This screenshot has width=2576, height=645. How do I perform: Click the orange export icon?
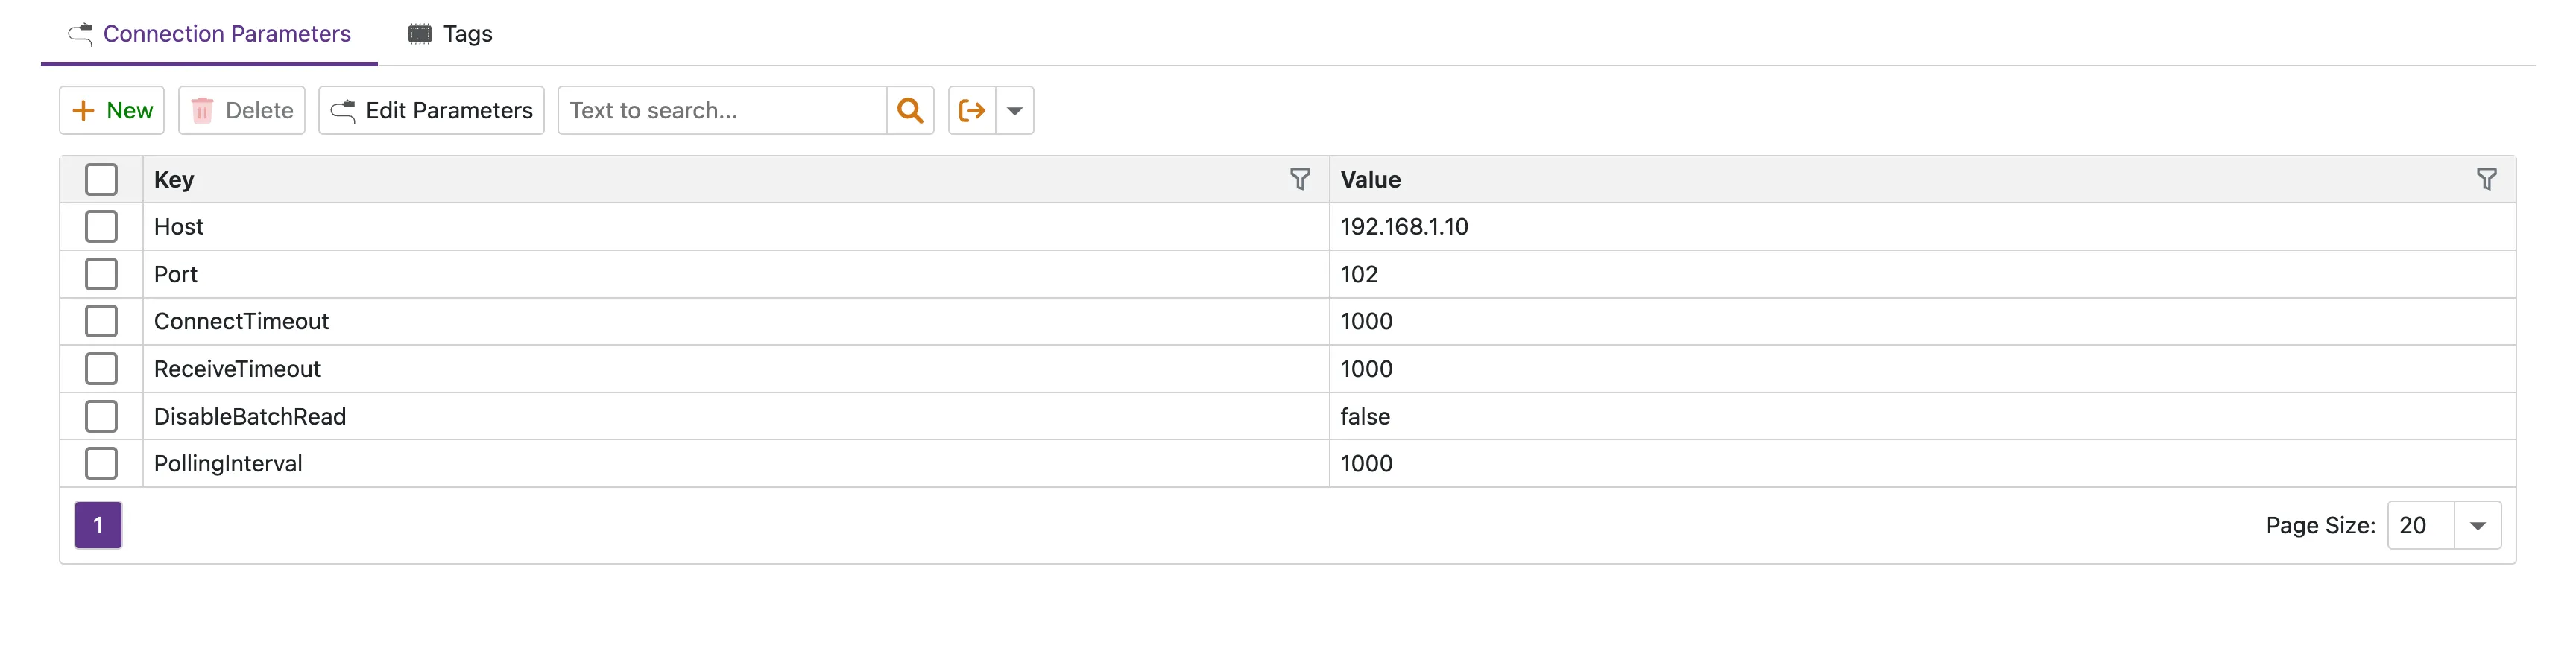pos(971,110)
